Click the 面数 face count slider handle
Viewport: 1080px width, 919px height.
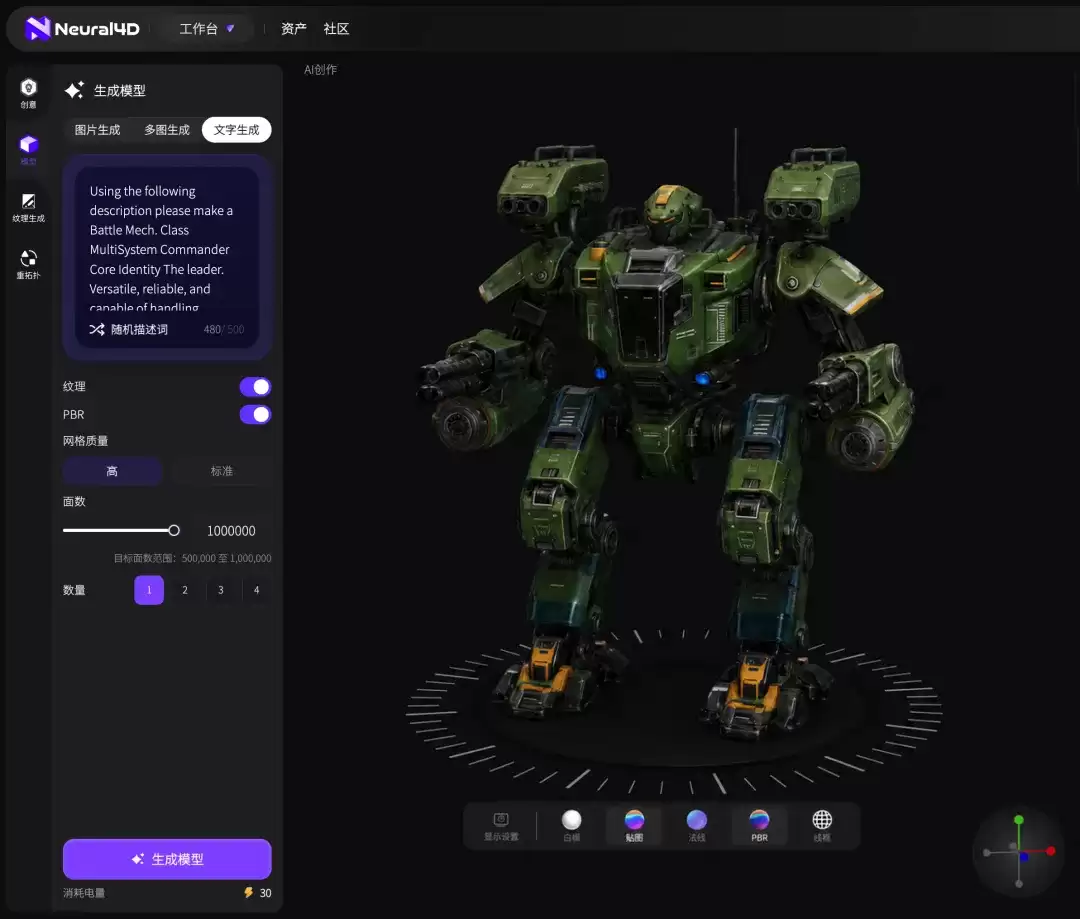click(174, 530)
